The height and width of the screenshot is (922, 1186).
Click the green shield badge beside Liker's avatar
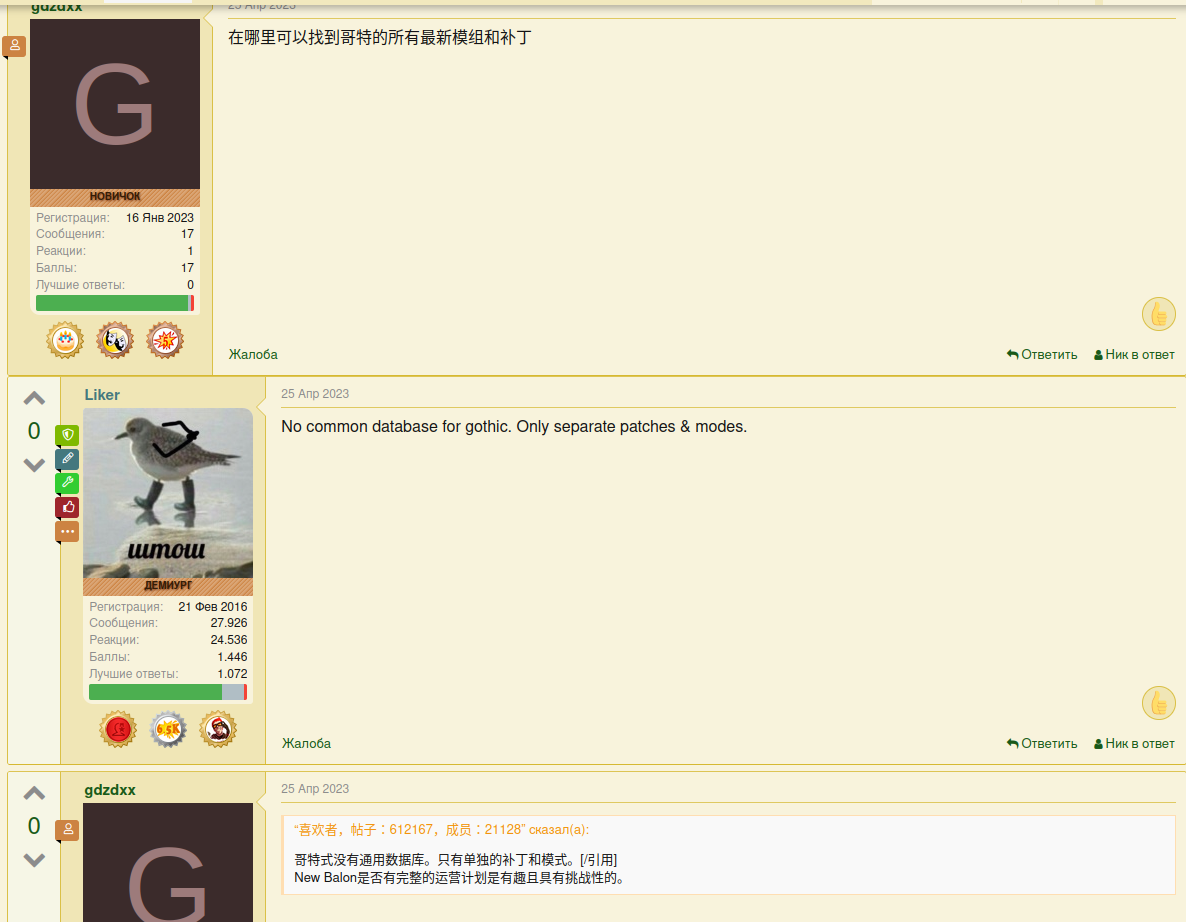pos(67,435)
